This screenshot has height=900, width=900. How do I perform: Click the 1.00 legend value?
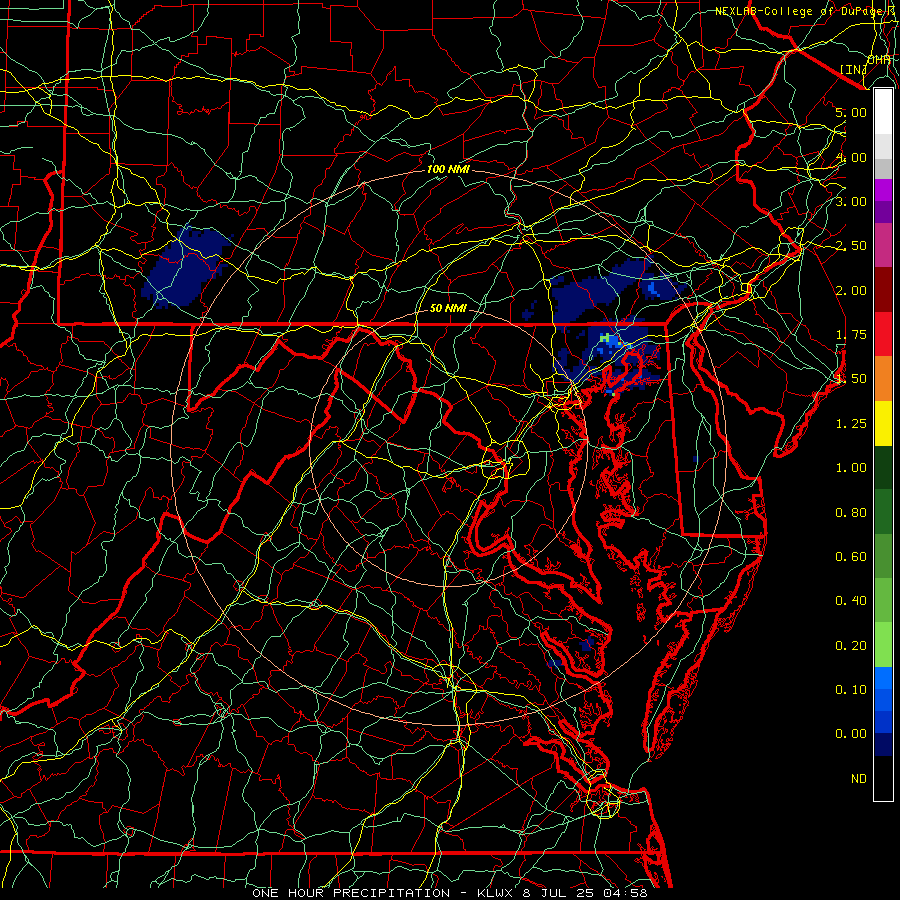(x=851, y=468)
